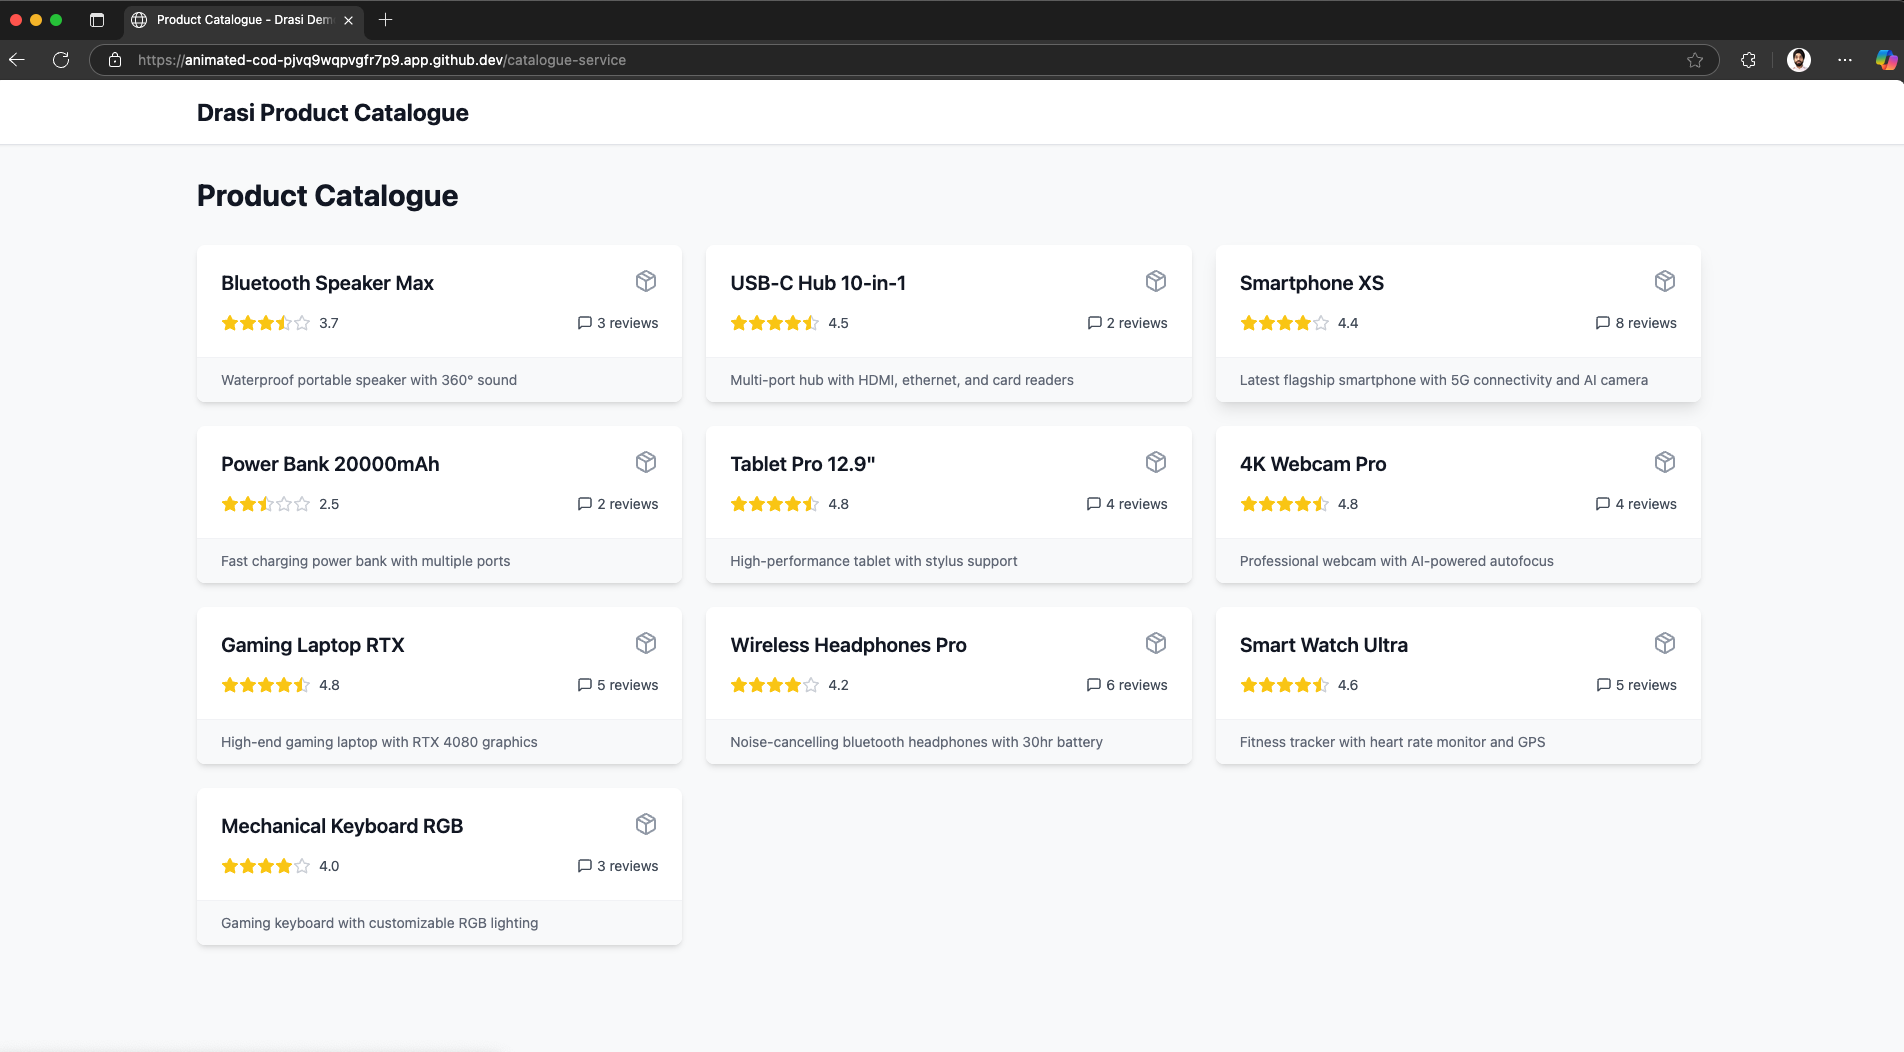The width and height of the screenshot is (1904, 1052).
Task: Open a new browser tab
Action: (386, 20)
